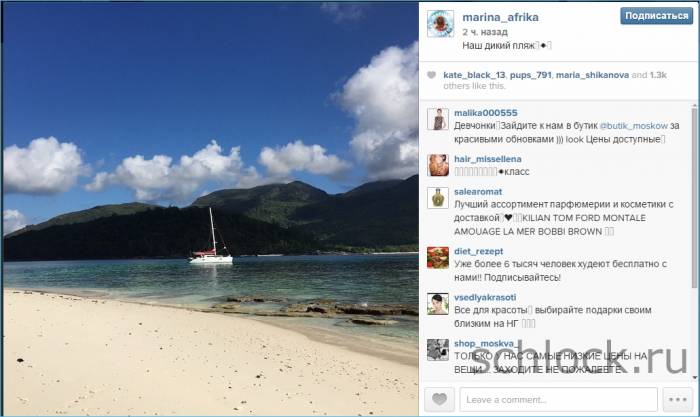Focus the Leave a comment field
The height and width of the screenshot is (417, 700).
(558, 399)
